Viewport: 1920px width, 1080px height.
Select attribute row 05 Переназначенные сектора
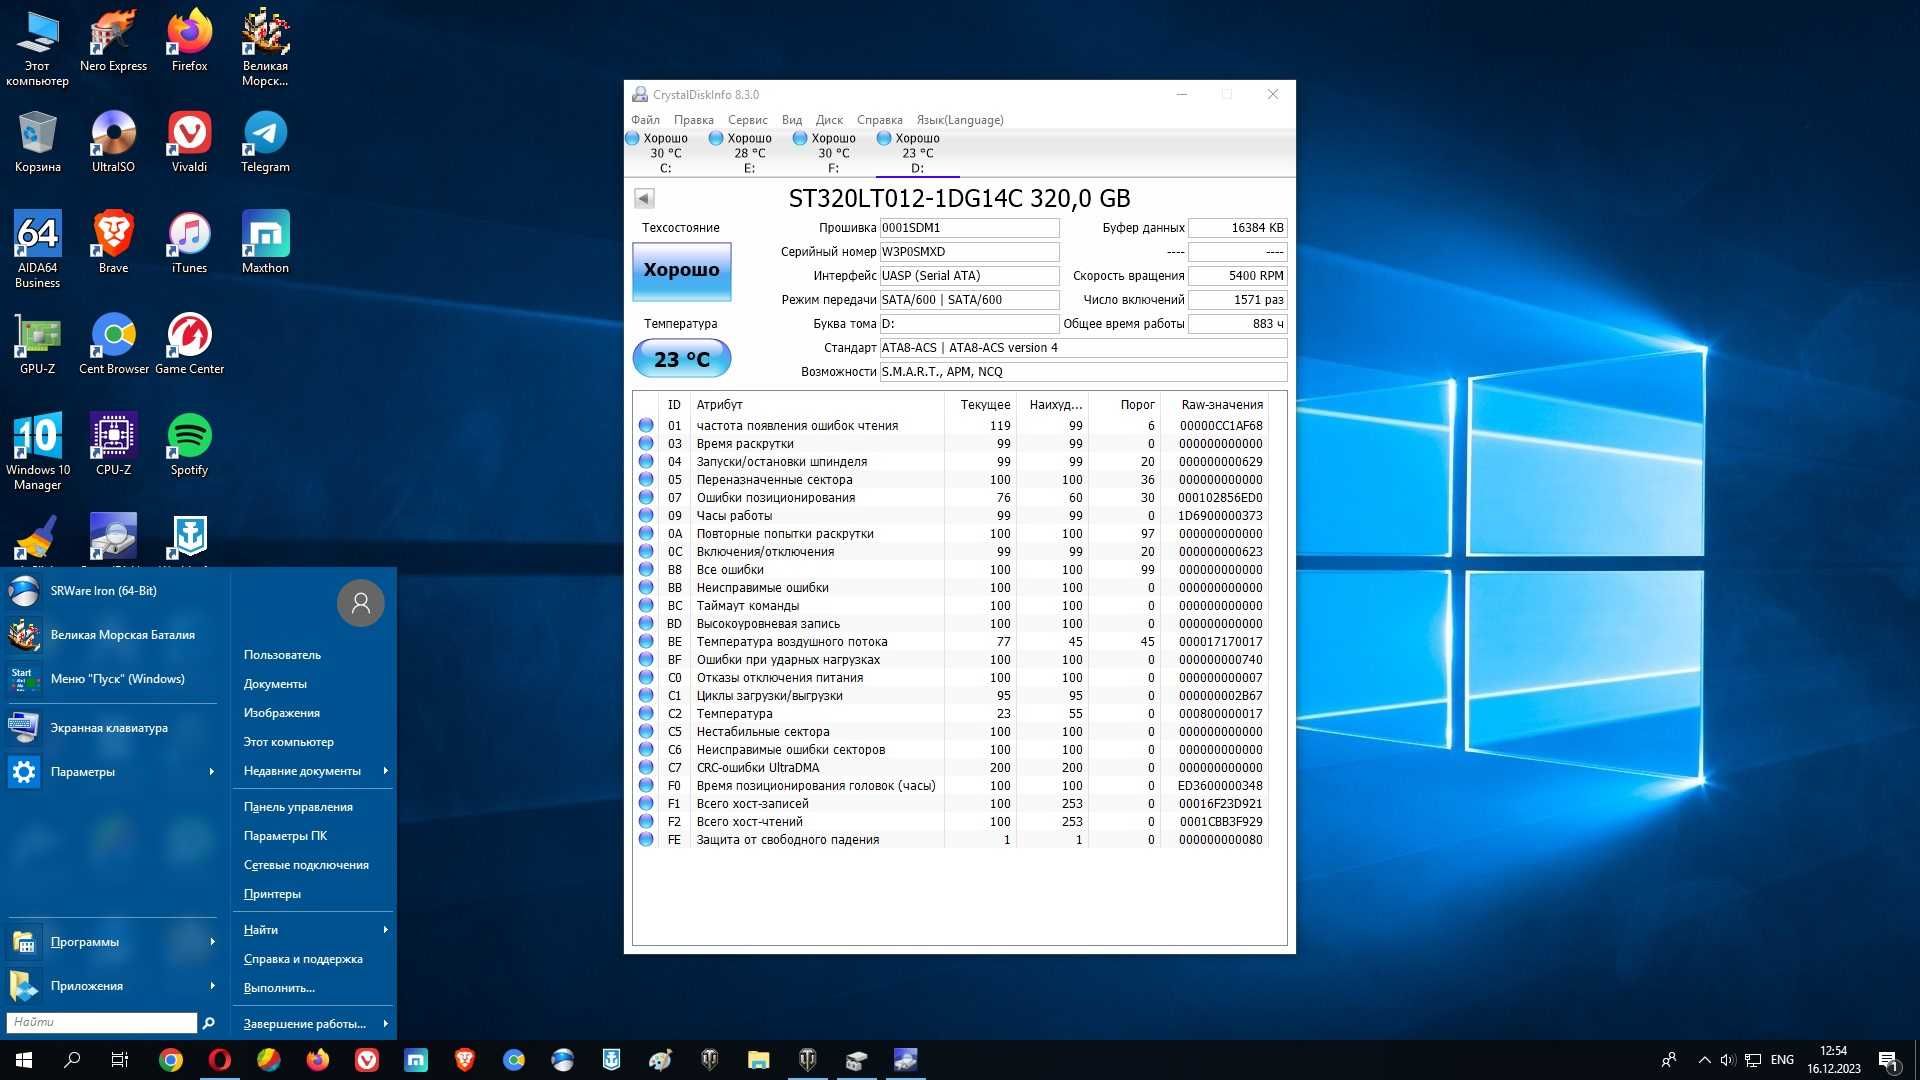[951, 480]
